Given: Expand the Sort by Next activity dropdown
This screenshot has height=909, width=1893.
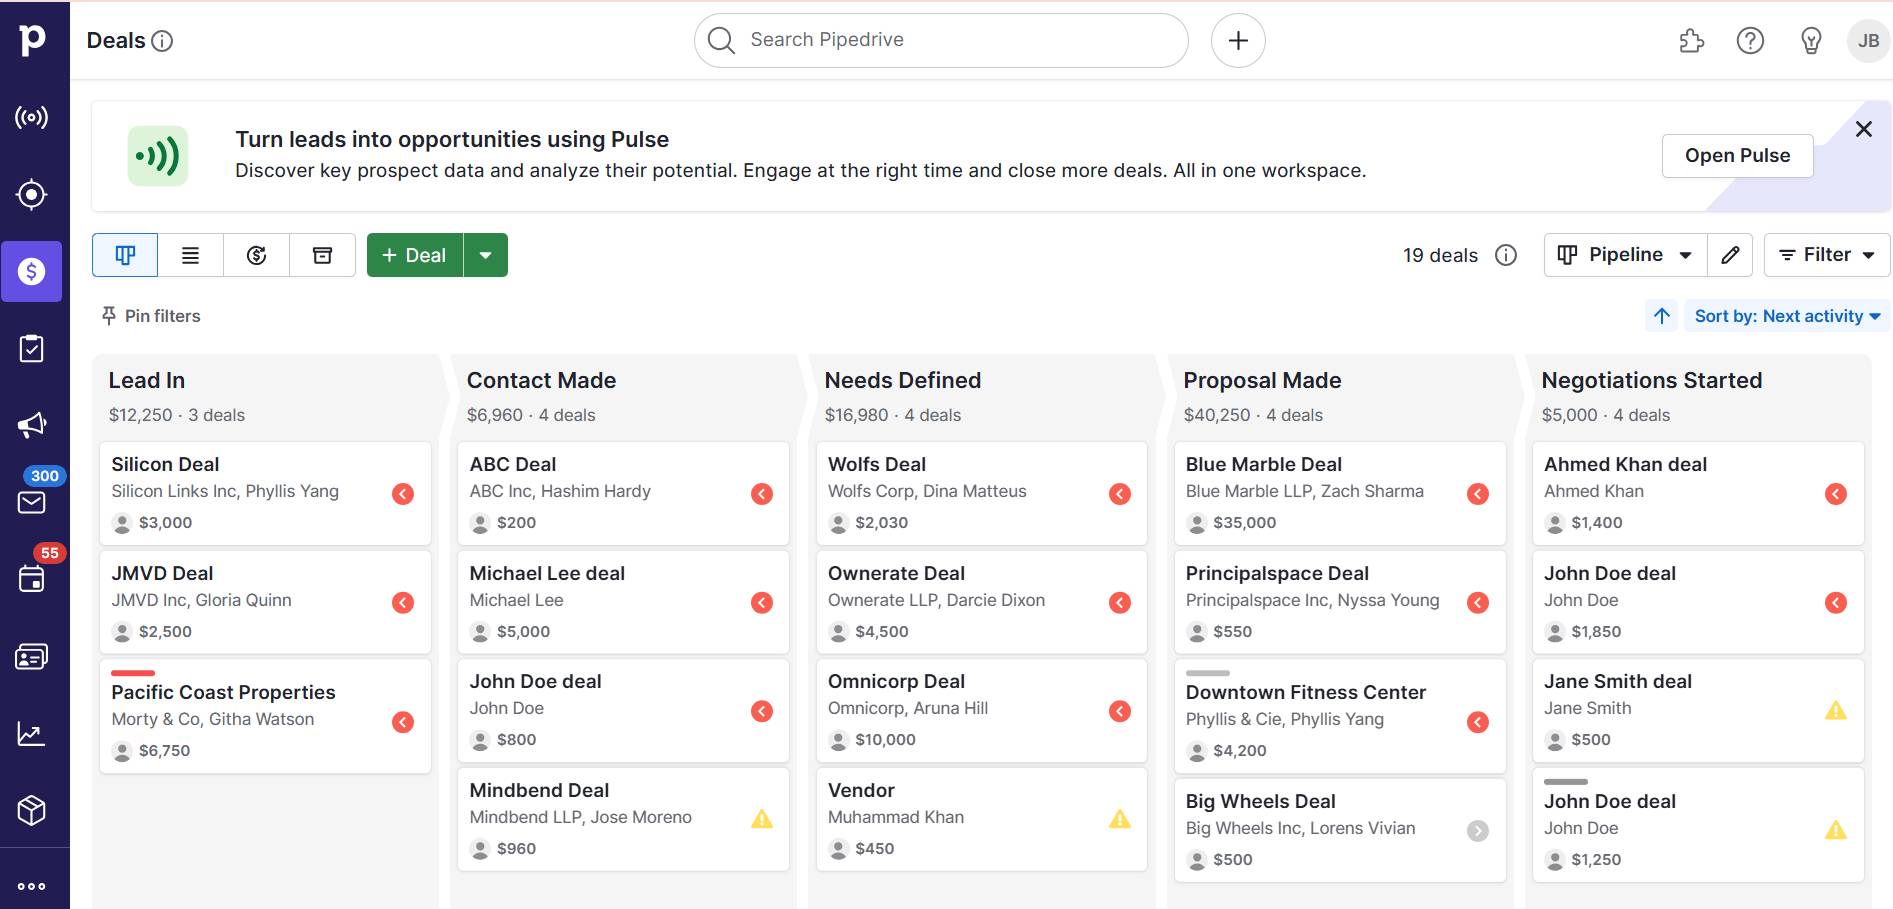Looking at the screenshot, I should 1787,316.
